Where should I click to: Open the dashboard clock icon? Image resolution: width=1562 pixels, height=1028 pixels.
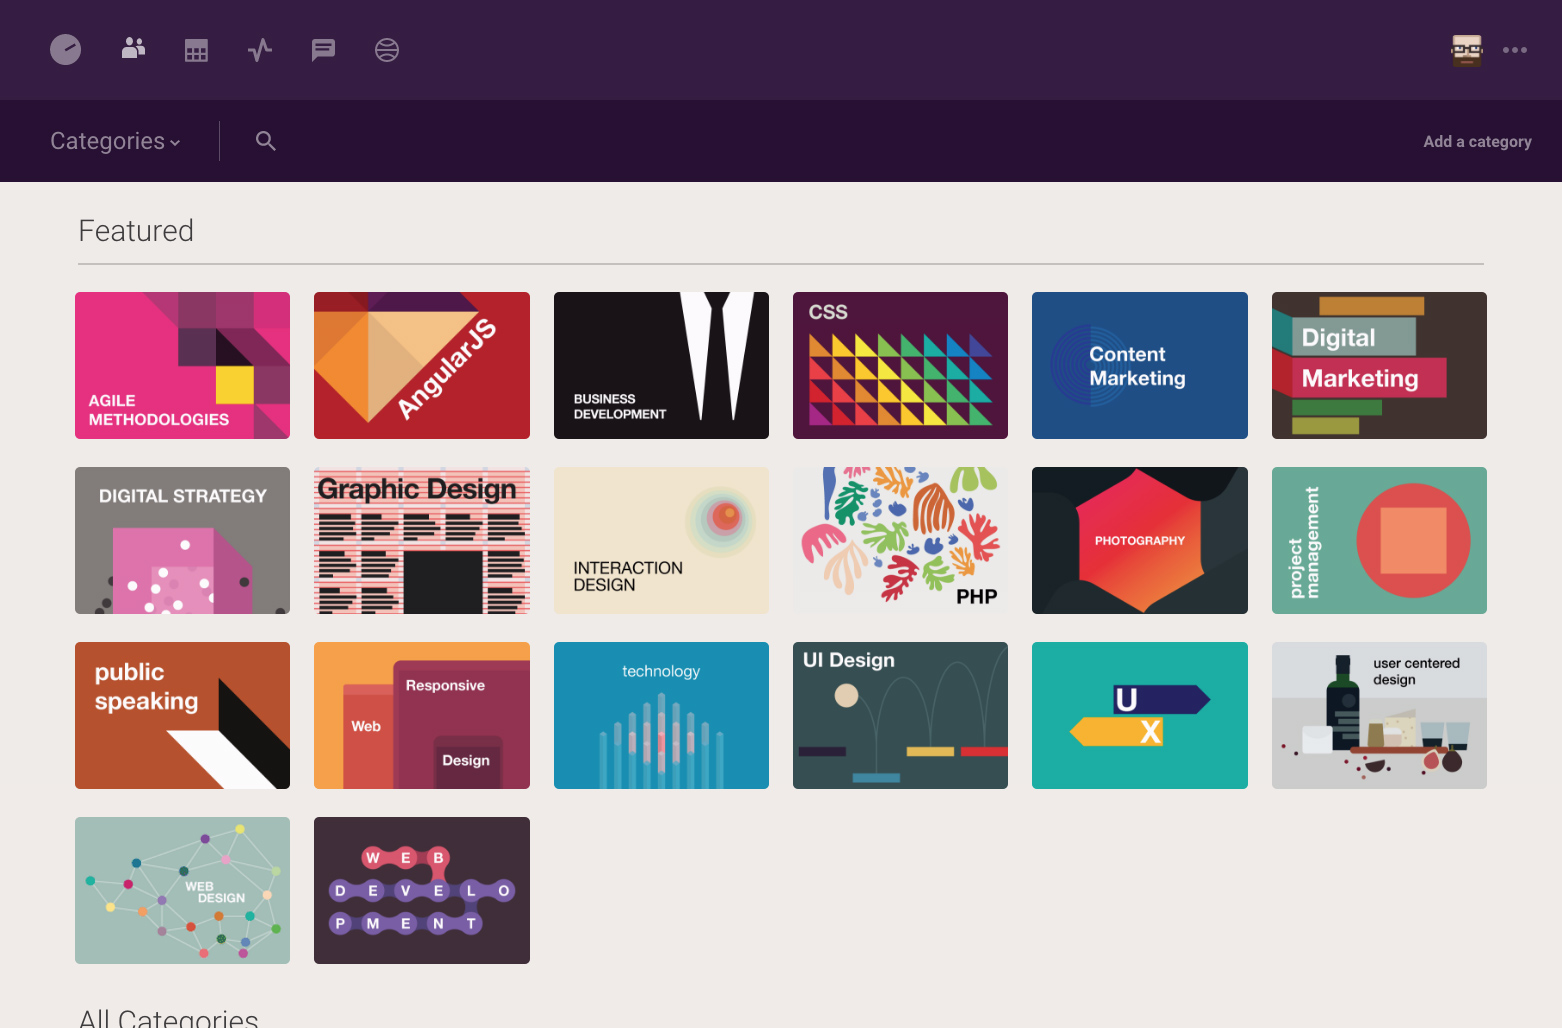pos(66,50)
